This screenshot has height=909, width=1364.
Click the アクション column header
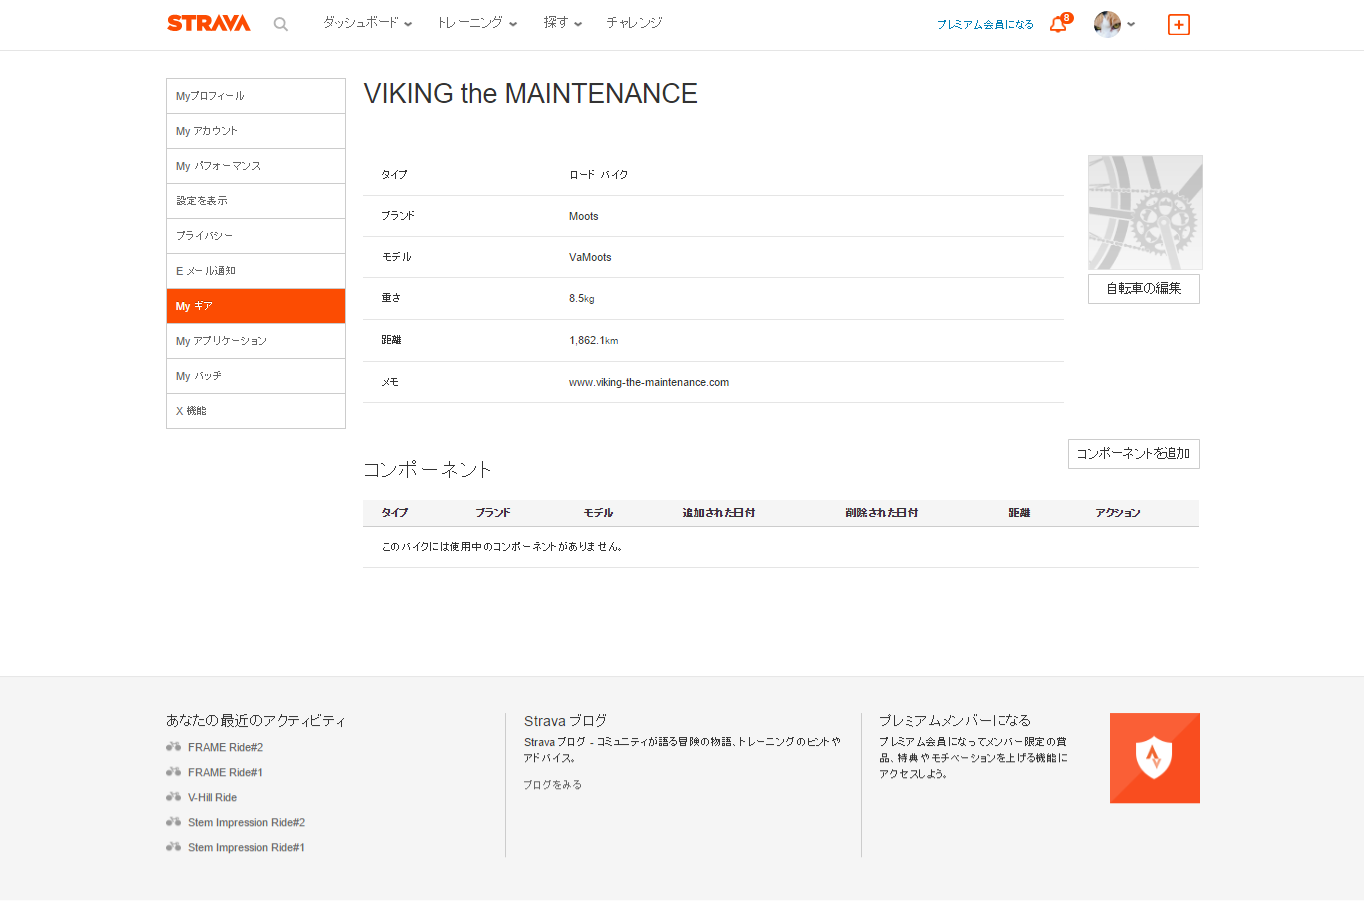[1118, 513]
